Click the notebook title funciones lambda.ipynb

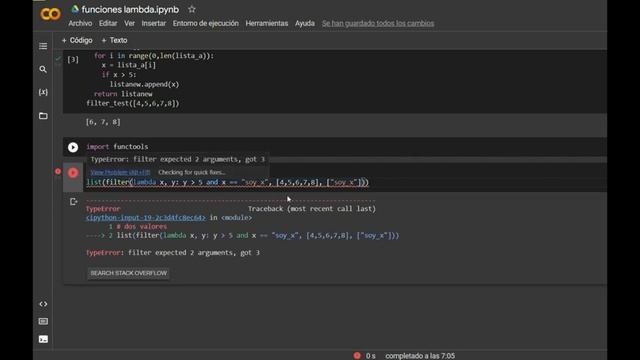pyautogui.click(x=130, y=9)
